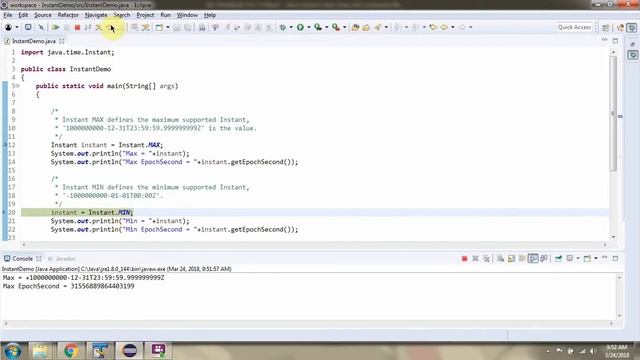Maximize the Console view button
The height and width of the screenshot is (360, 640).
coord(615,258)
